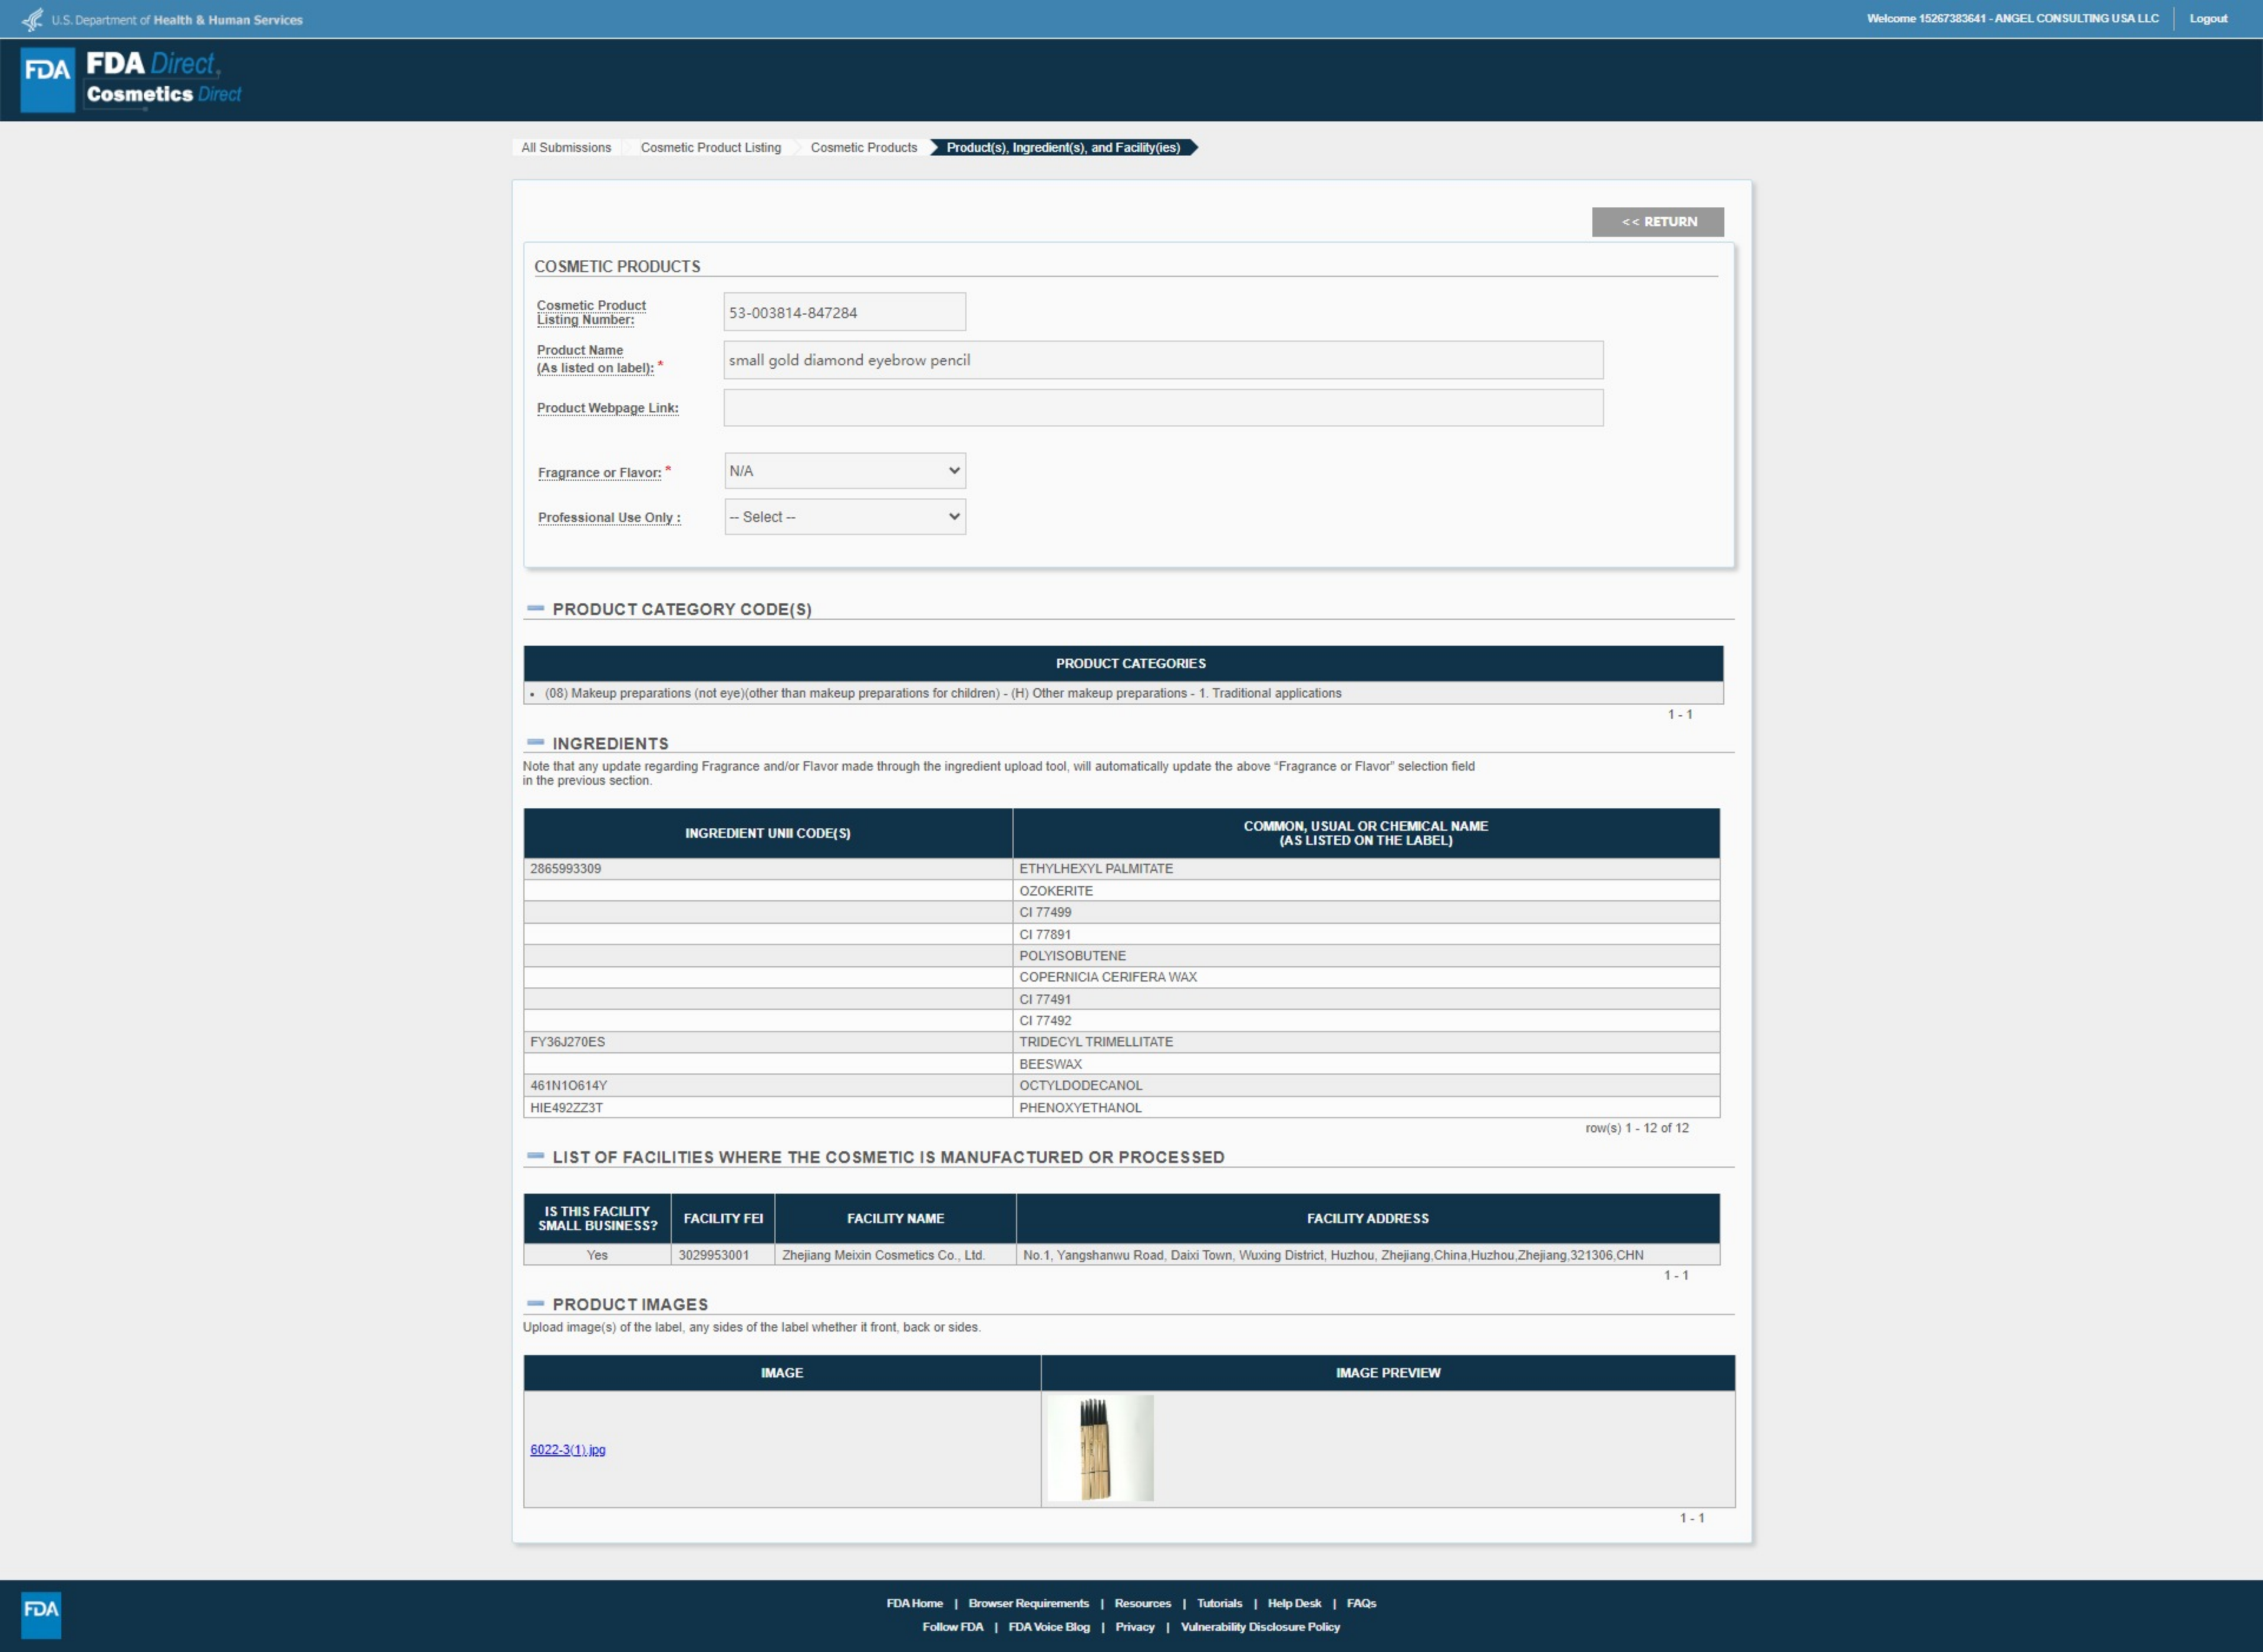The width and height of the screenshot is (2263, 1652).
Task: Open the 6022-3(1).jpg image link
Action: (x=567, y=1449)
